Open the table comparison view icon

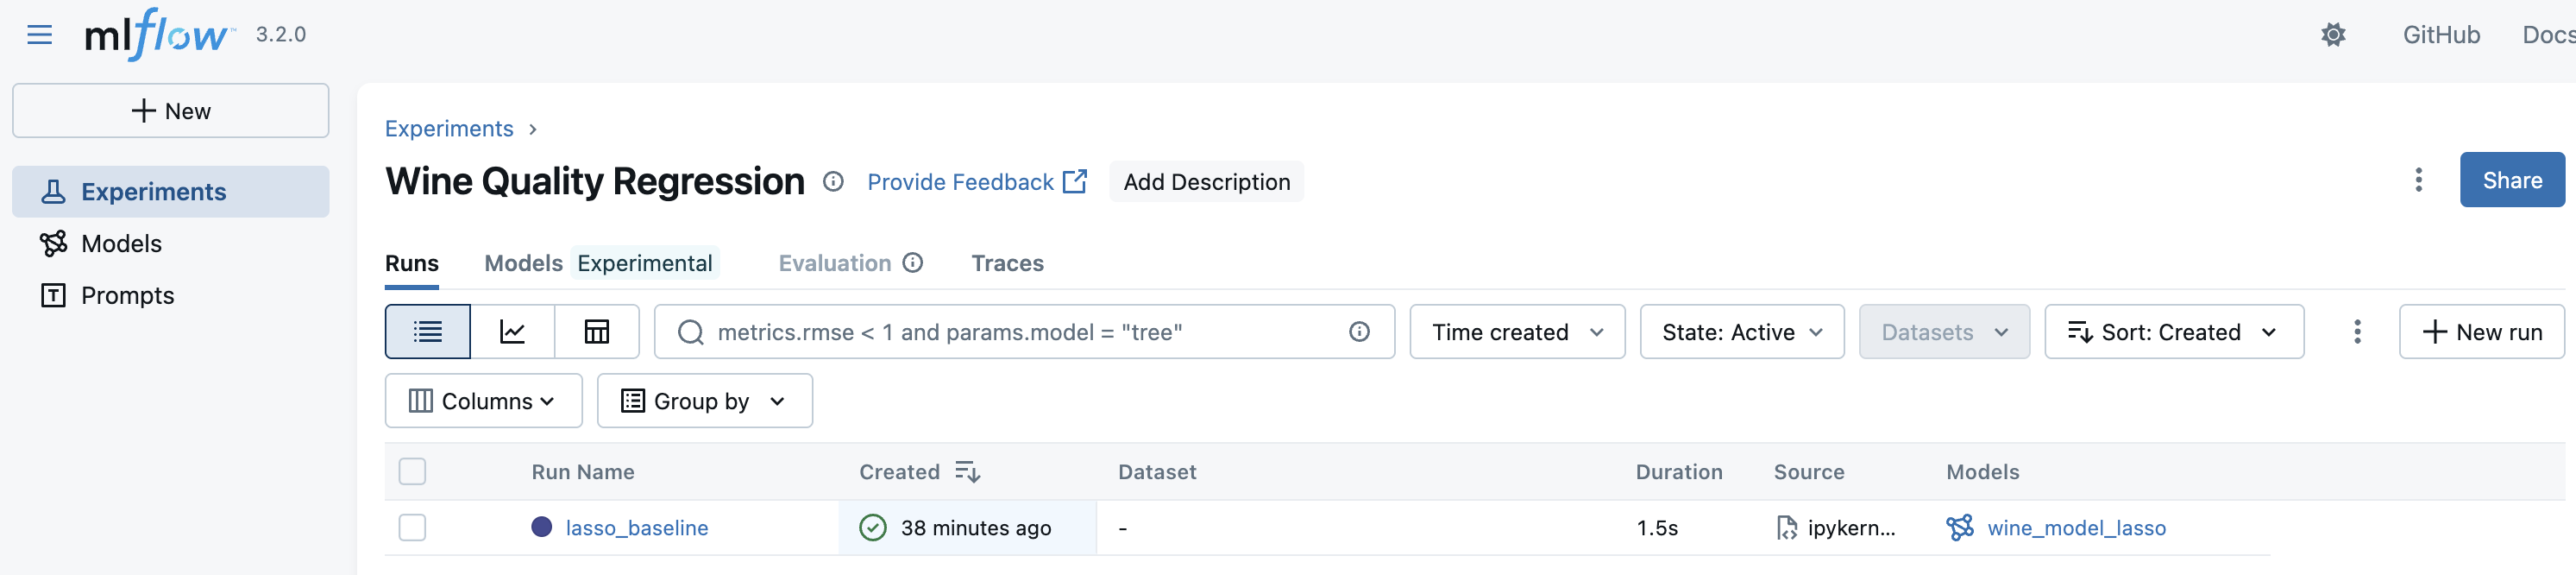click(597, 332)
